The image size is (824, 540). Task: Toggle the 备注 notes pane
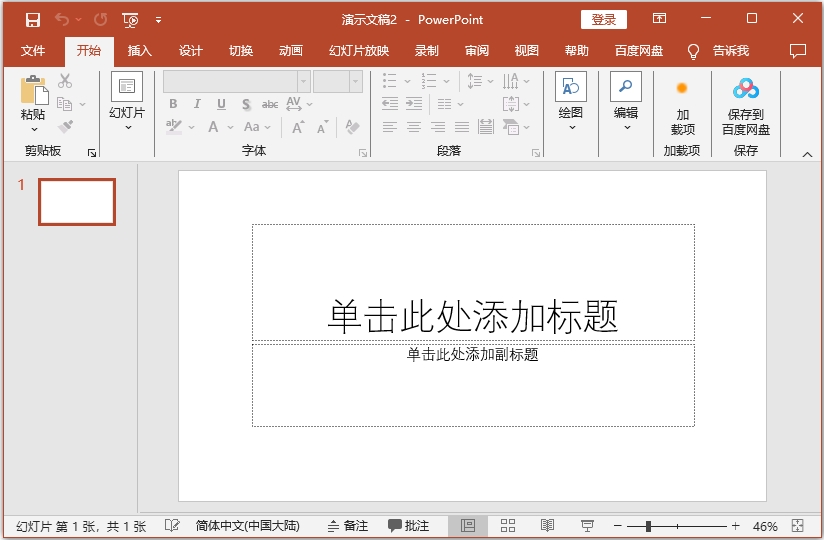click(347, 526)
